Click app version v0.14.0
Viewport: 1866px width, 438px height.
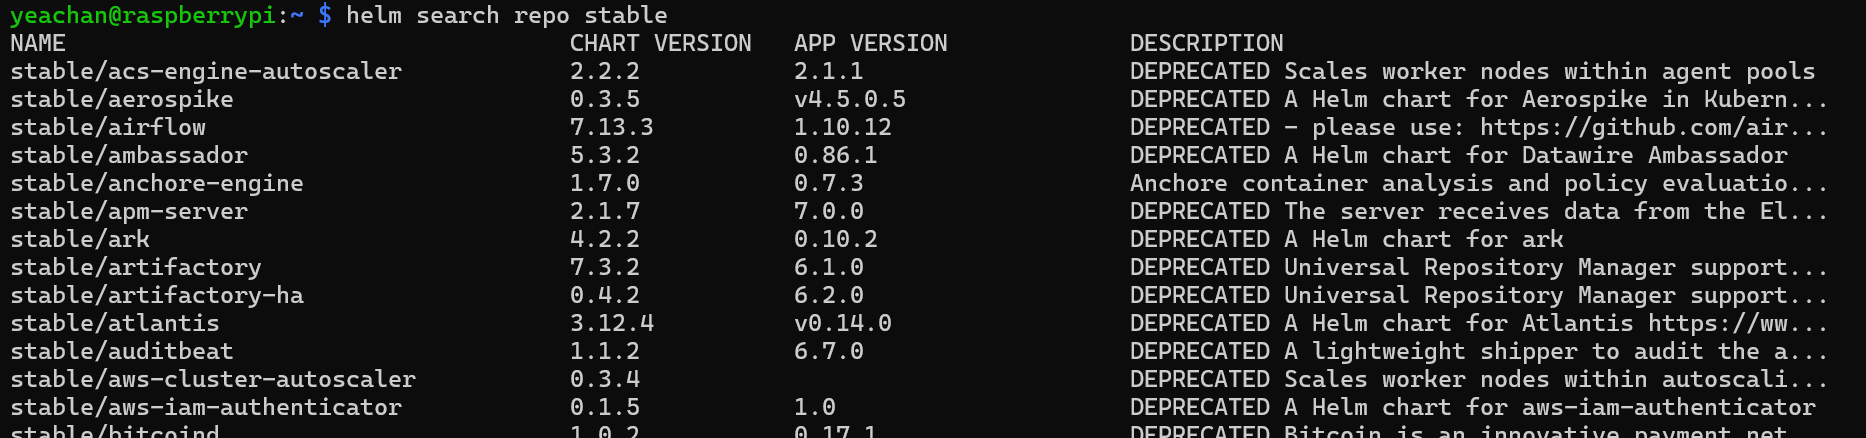843,323
